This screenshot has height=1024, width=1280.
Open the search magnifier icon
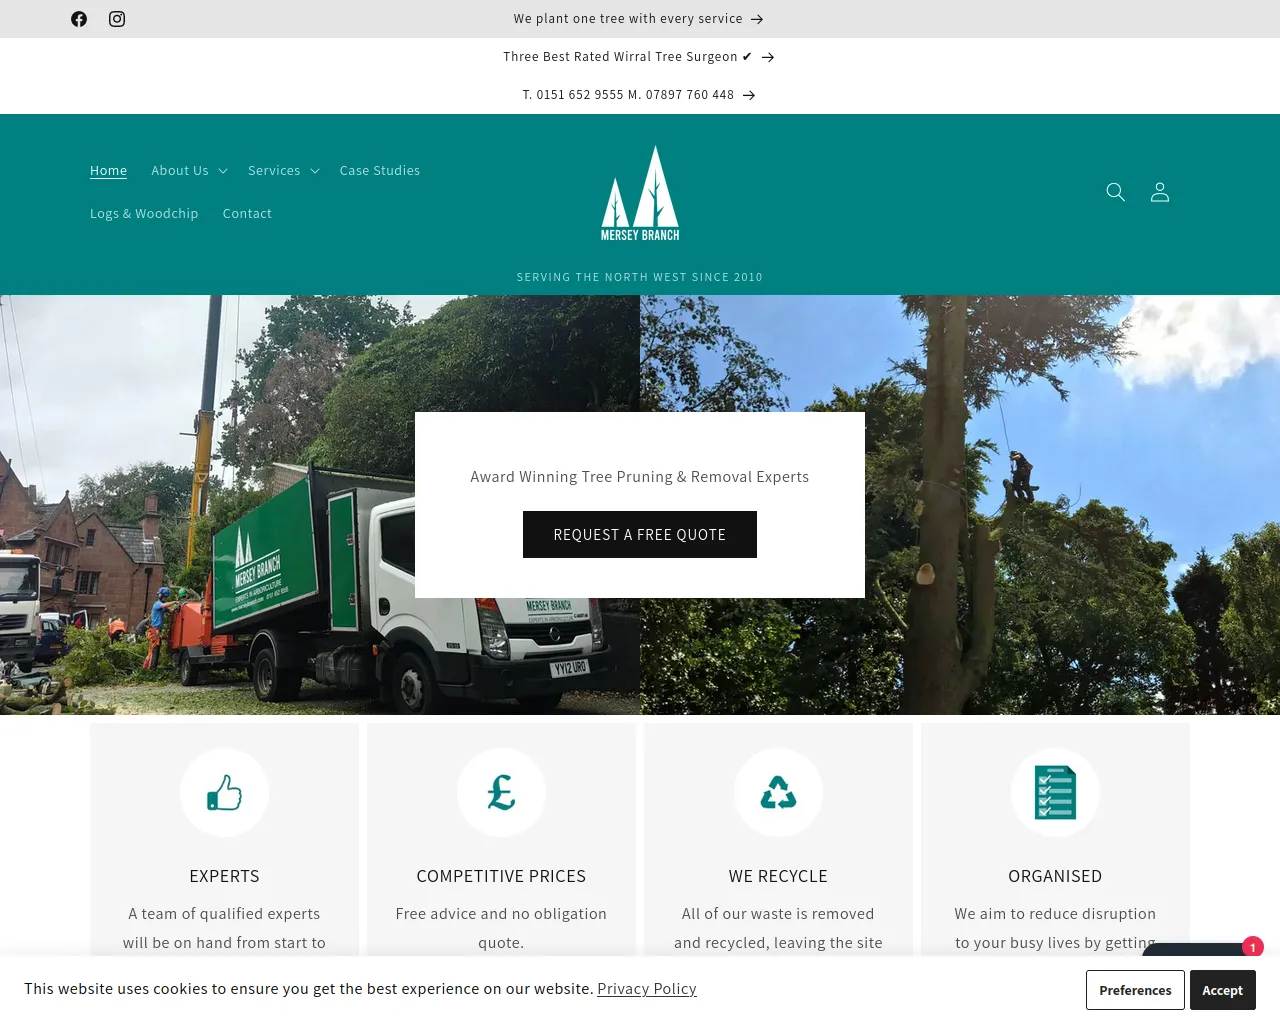pos(1116,192)
